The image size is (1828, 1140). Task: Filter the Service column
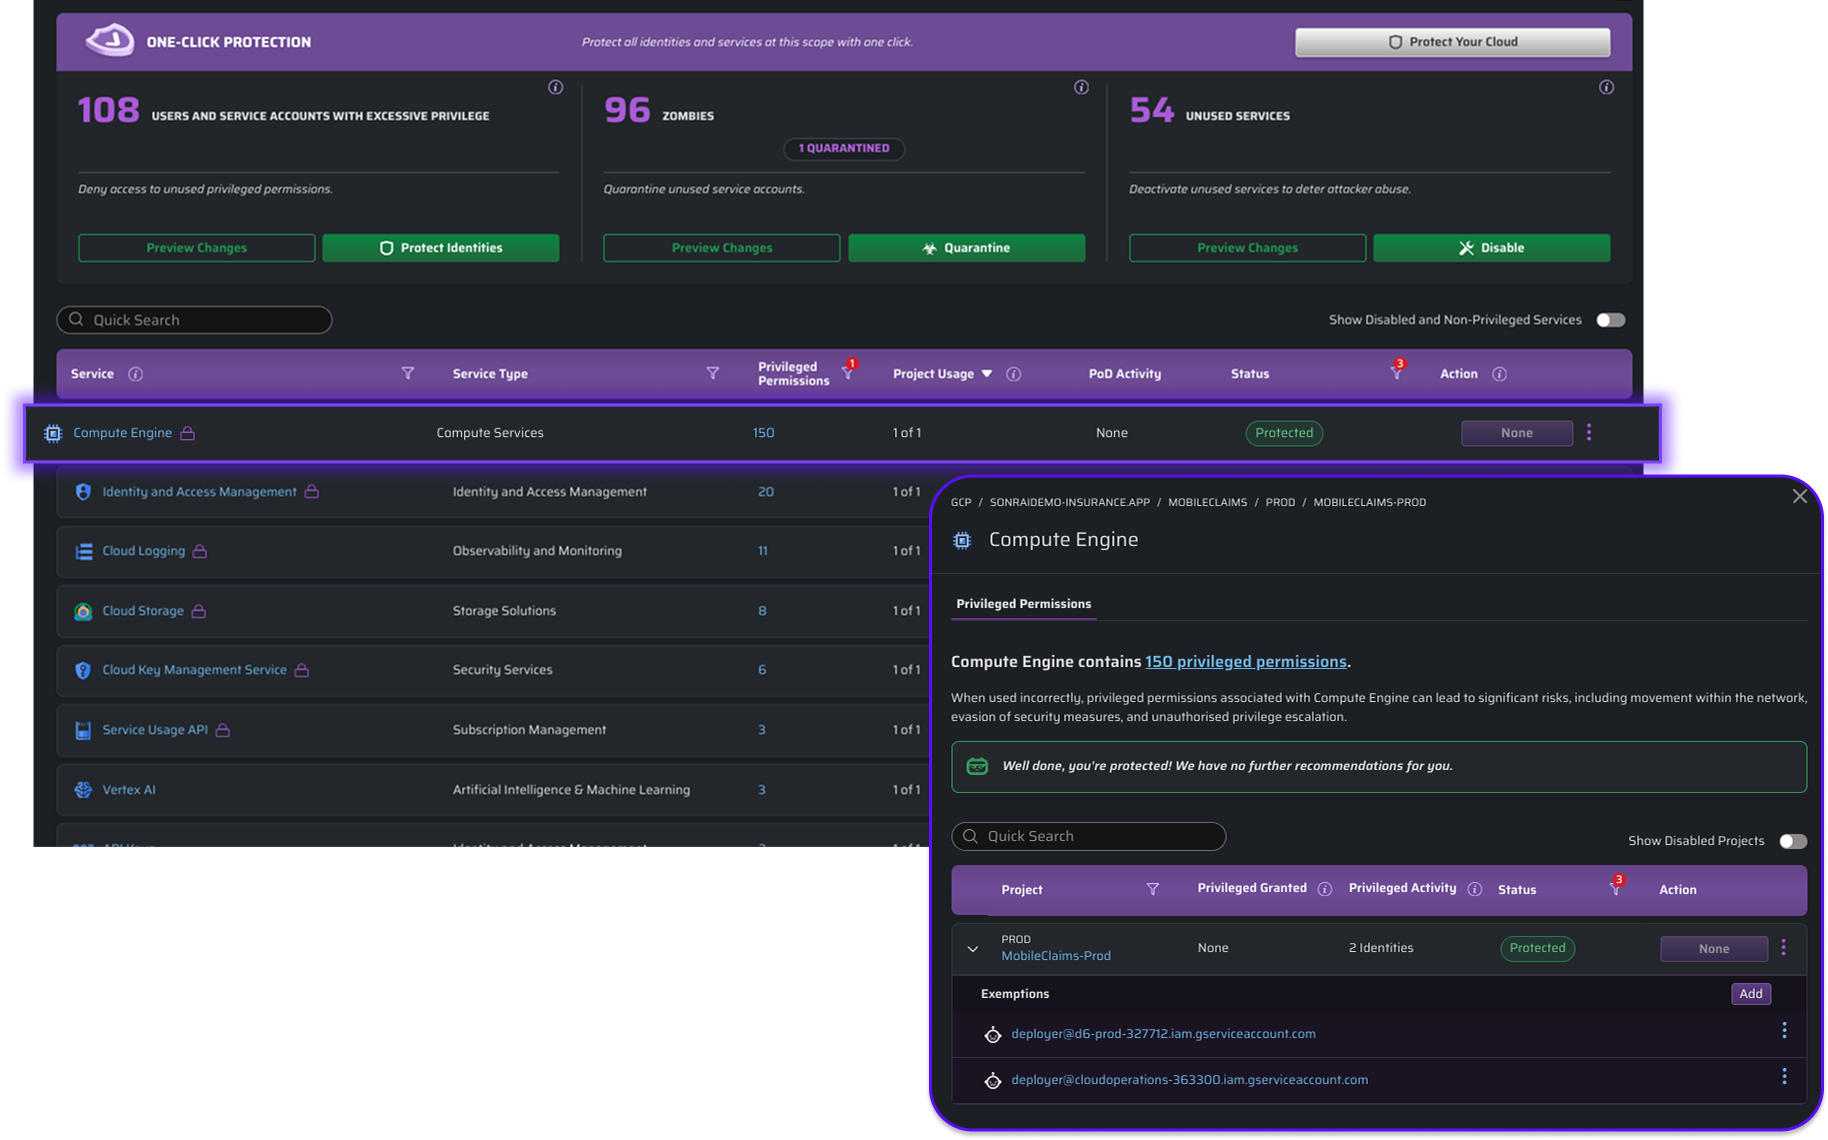(408, 373)
